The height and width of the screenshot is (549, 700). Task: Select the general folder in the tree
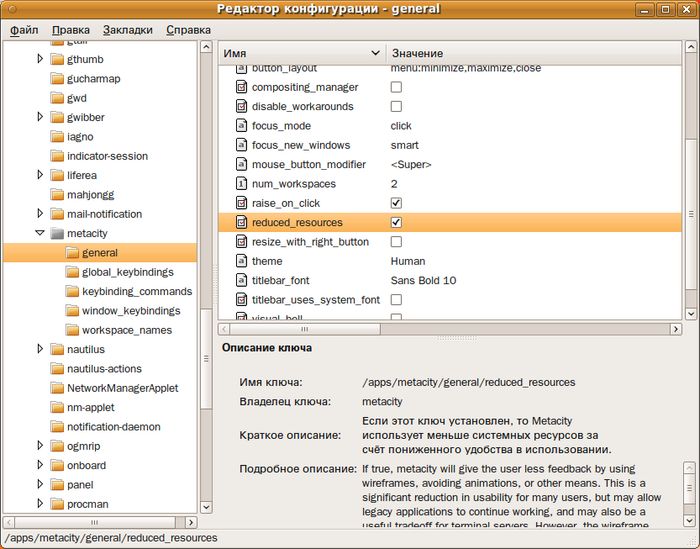coord(100,253)
